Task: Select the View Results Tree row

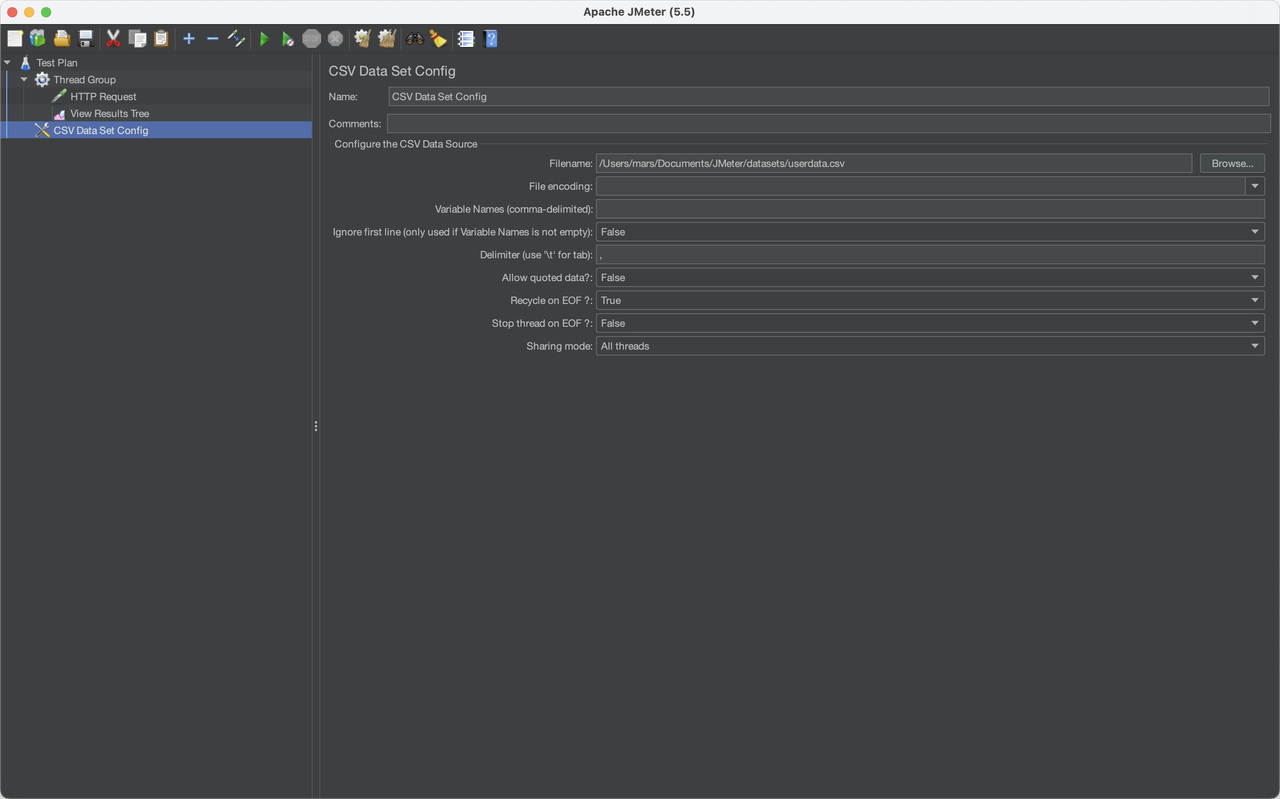Action: (156, 113)
